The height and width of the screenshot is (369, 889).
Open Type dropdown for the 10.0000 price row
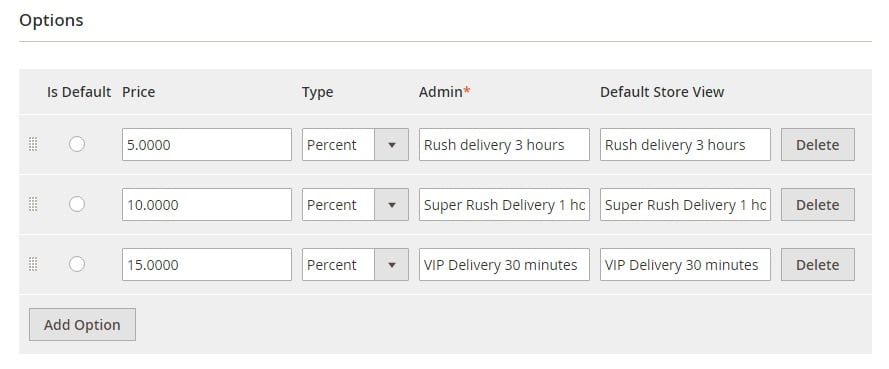[x=355, y=205]
